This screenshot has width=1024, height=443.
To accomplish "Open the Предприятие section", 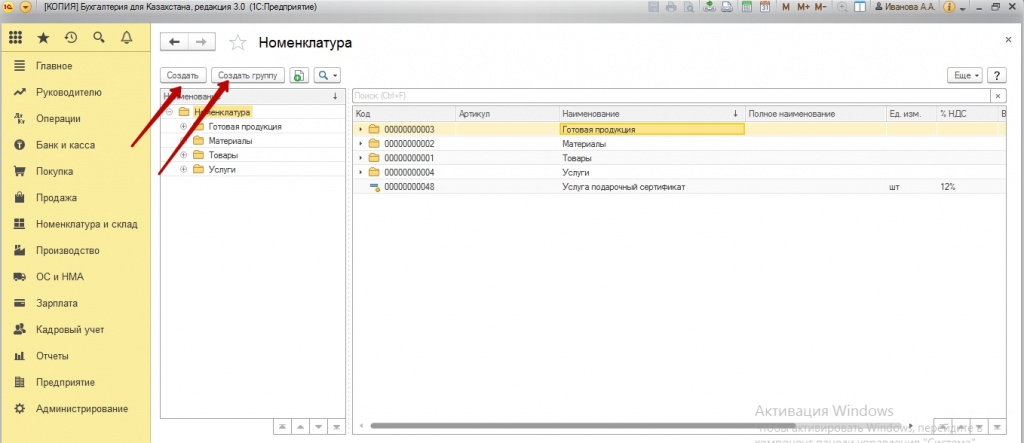I will pos(65,382).
